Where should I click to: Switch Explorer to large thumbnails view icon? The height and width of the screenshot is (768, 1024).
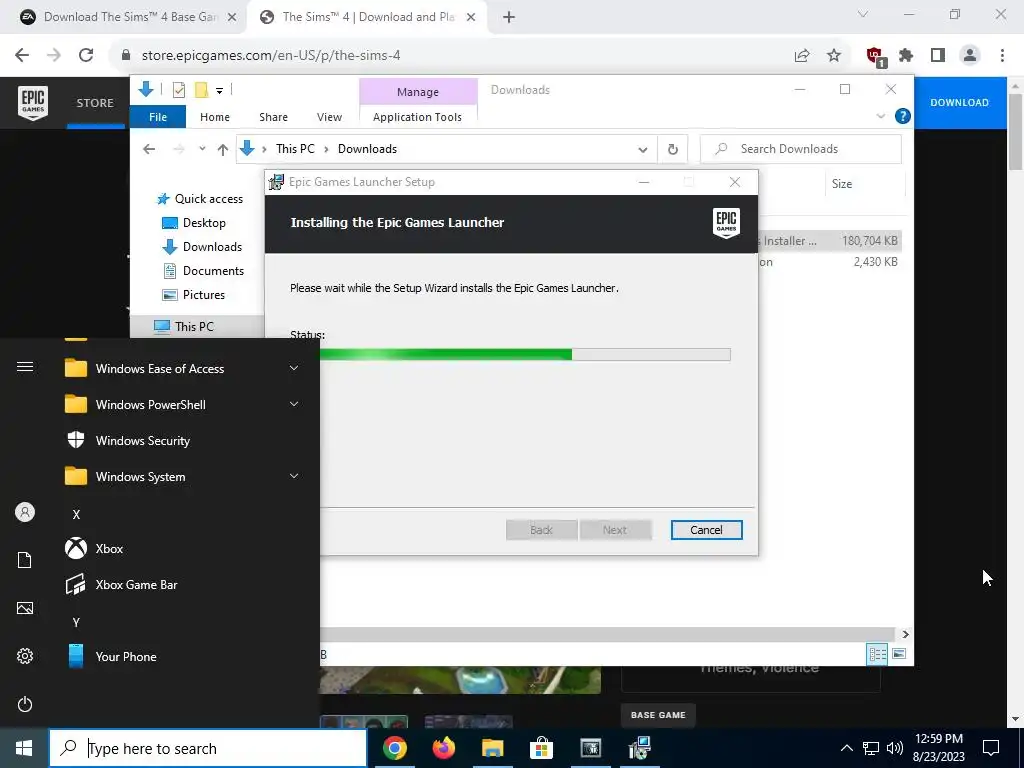pyautogui.click(x=899, y=654)
